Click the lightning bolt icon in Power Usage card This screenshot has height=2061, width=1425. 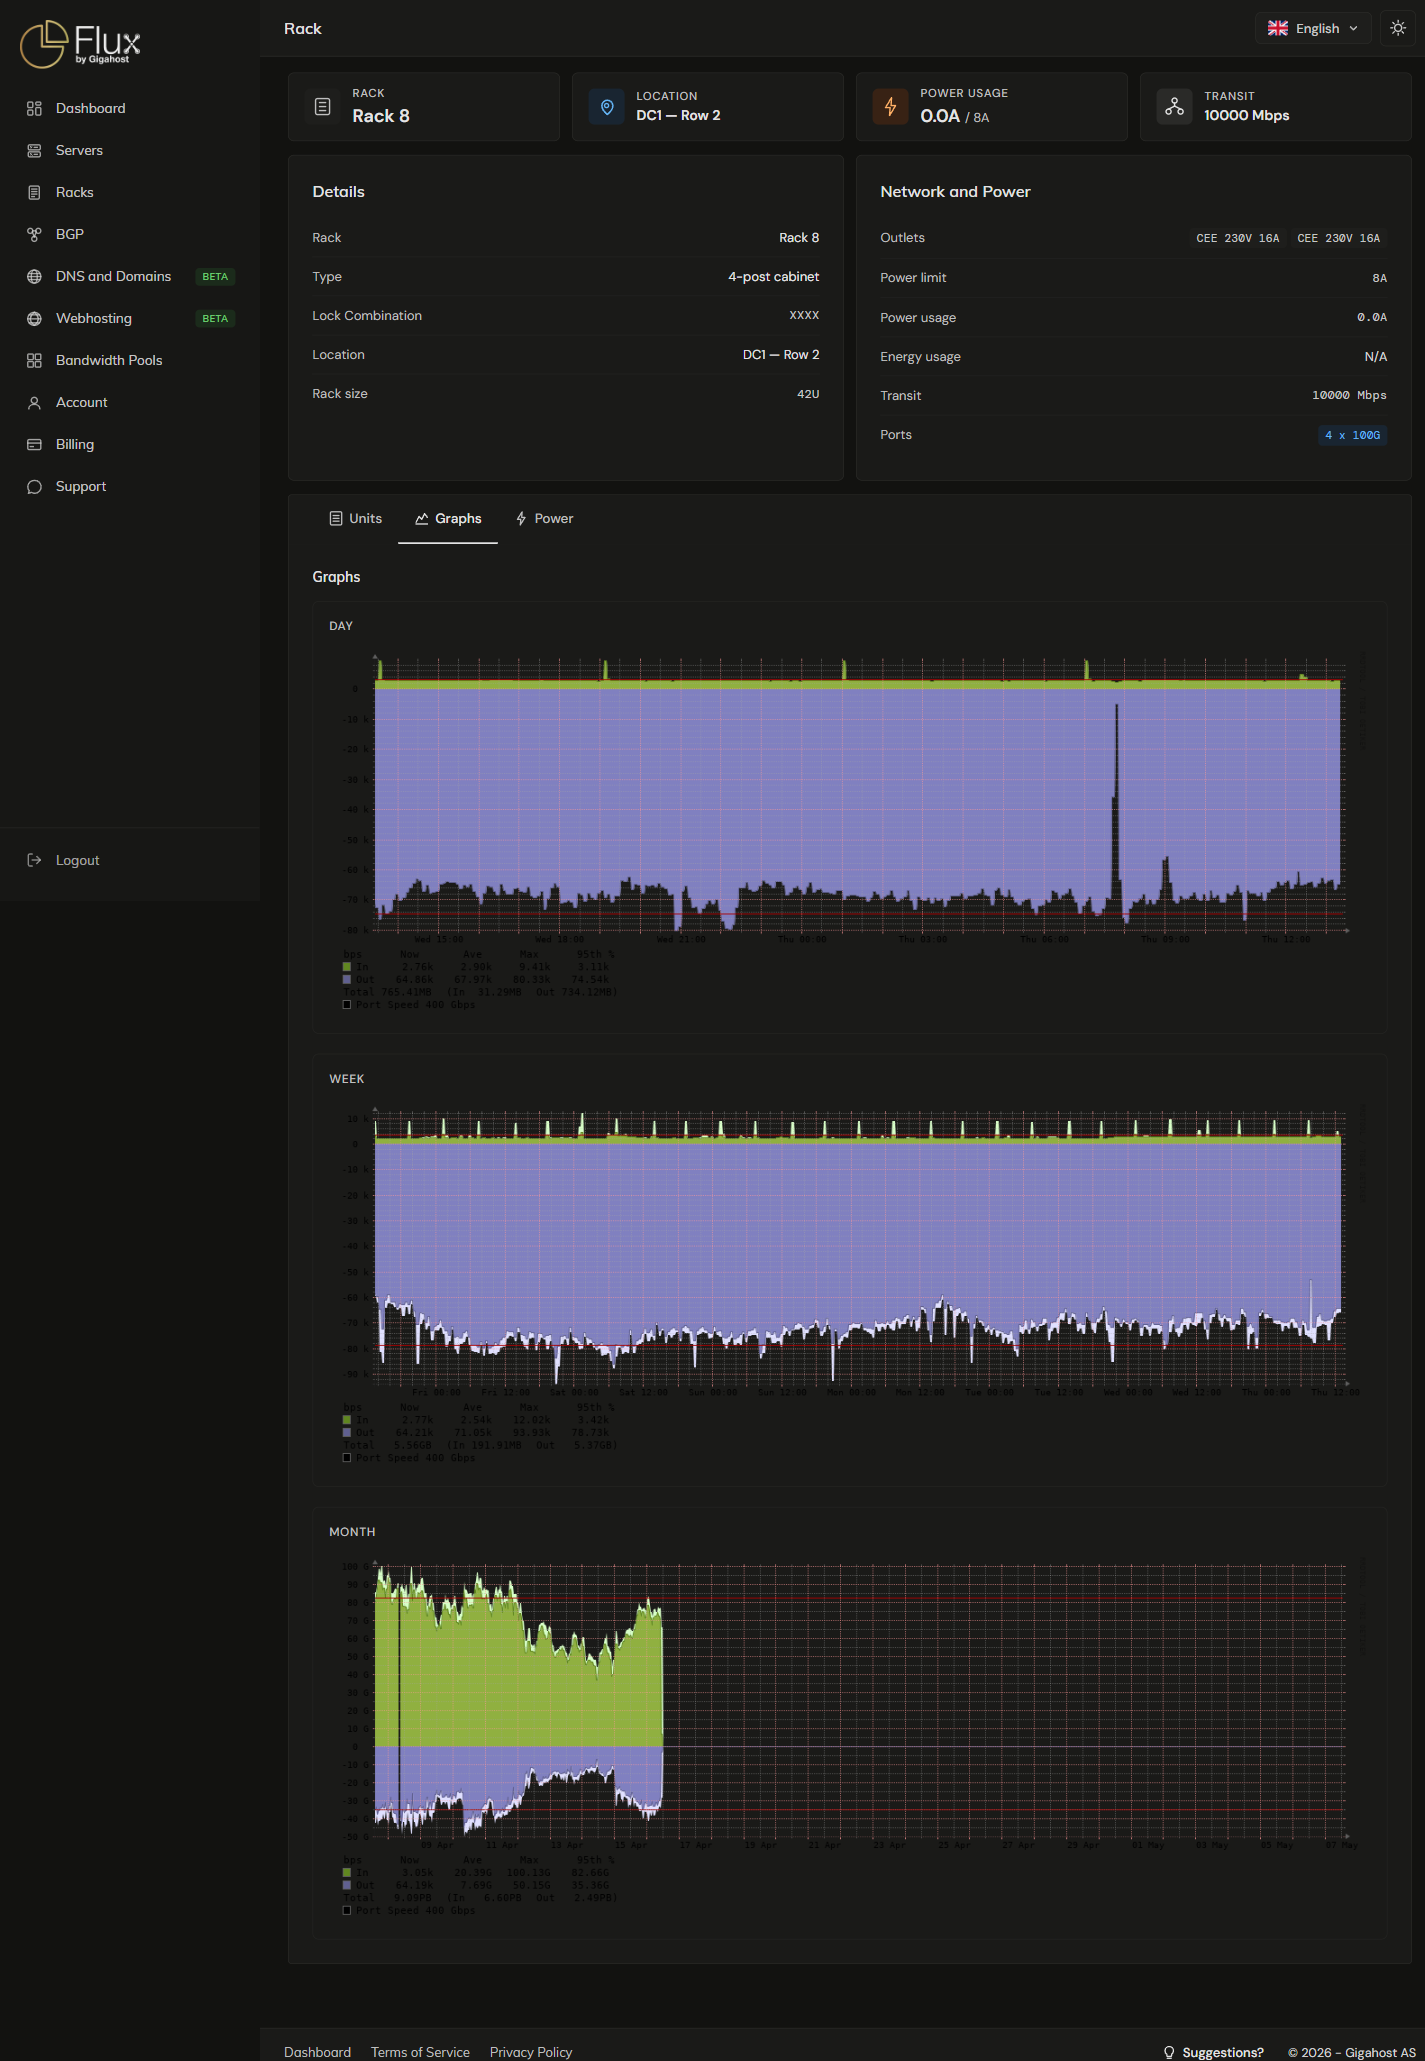coord(890,106)
